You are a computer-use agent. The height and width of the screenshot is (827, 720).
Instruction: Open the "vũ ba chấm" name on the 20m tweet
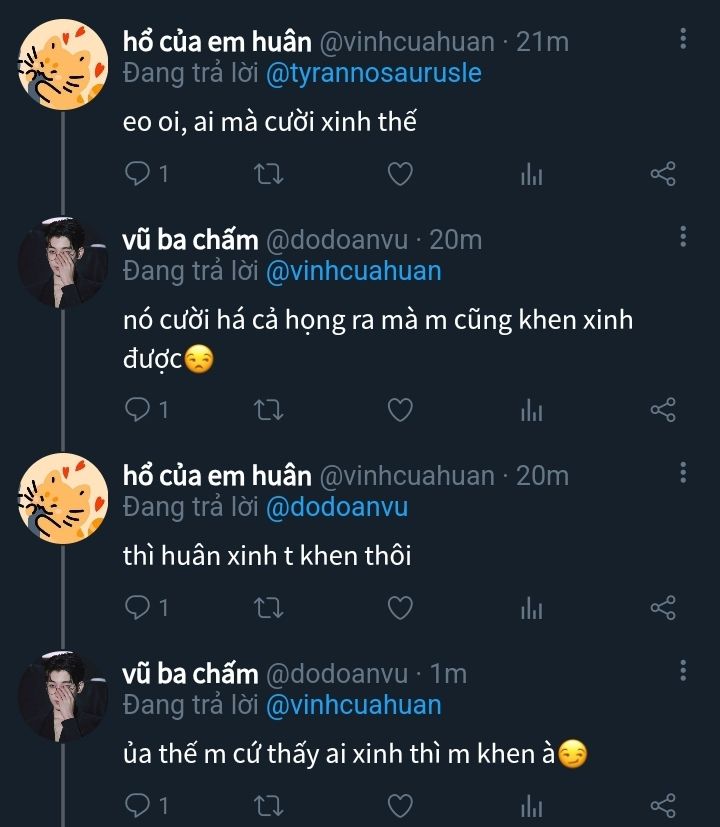(190, 240)
